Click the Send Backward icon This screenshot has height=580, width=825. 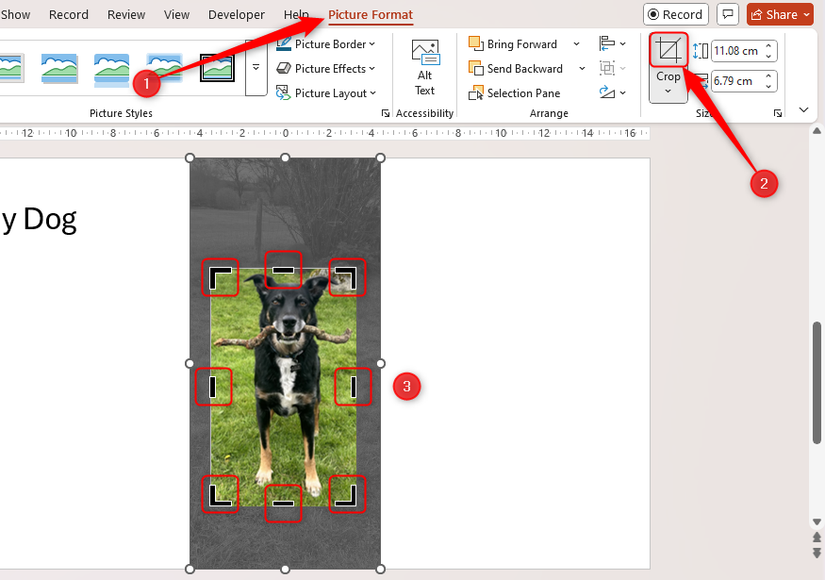coord(478,68)
